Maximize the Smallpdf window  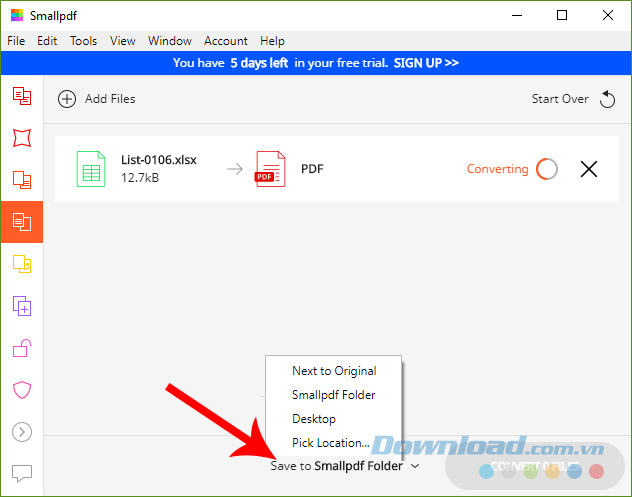point(562,15)
